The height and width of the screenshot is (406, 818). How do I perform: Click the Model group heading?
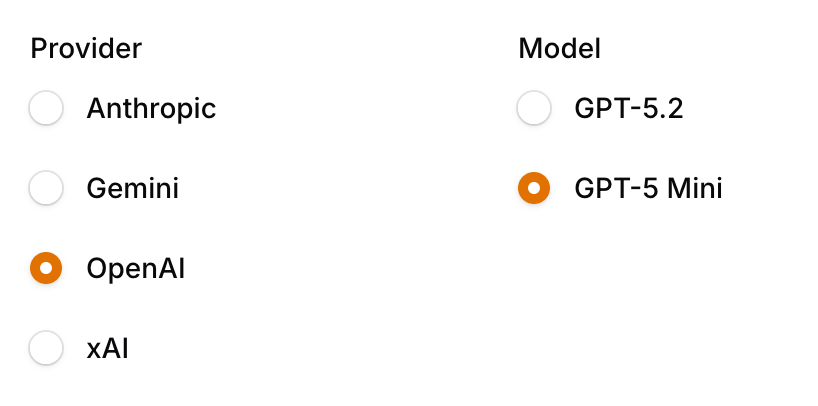click(559, 47)
